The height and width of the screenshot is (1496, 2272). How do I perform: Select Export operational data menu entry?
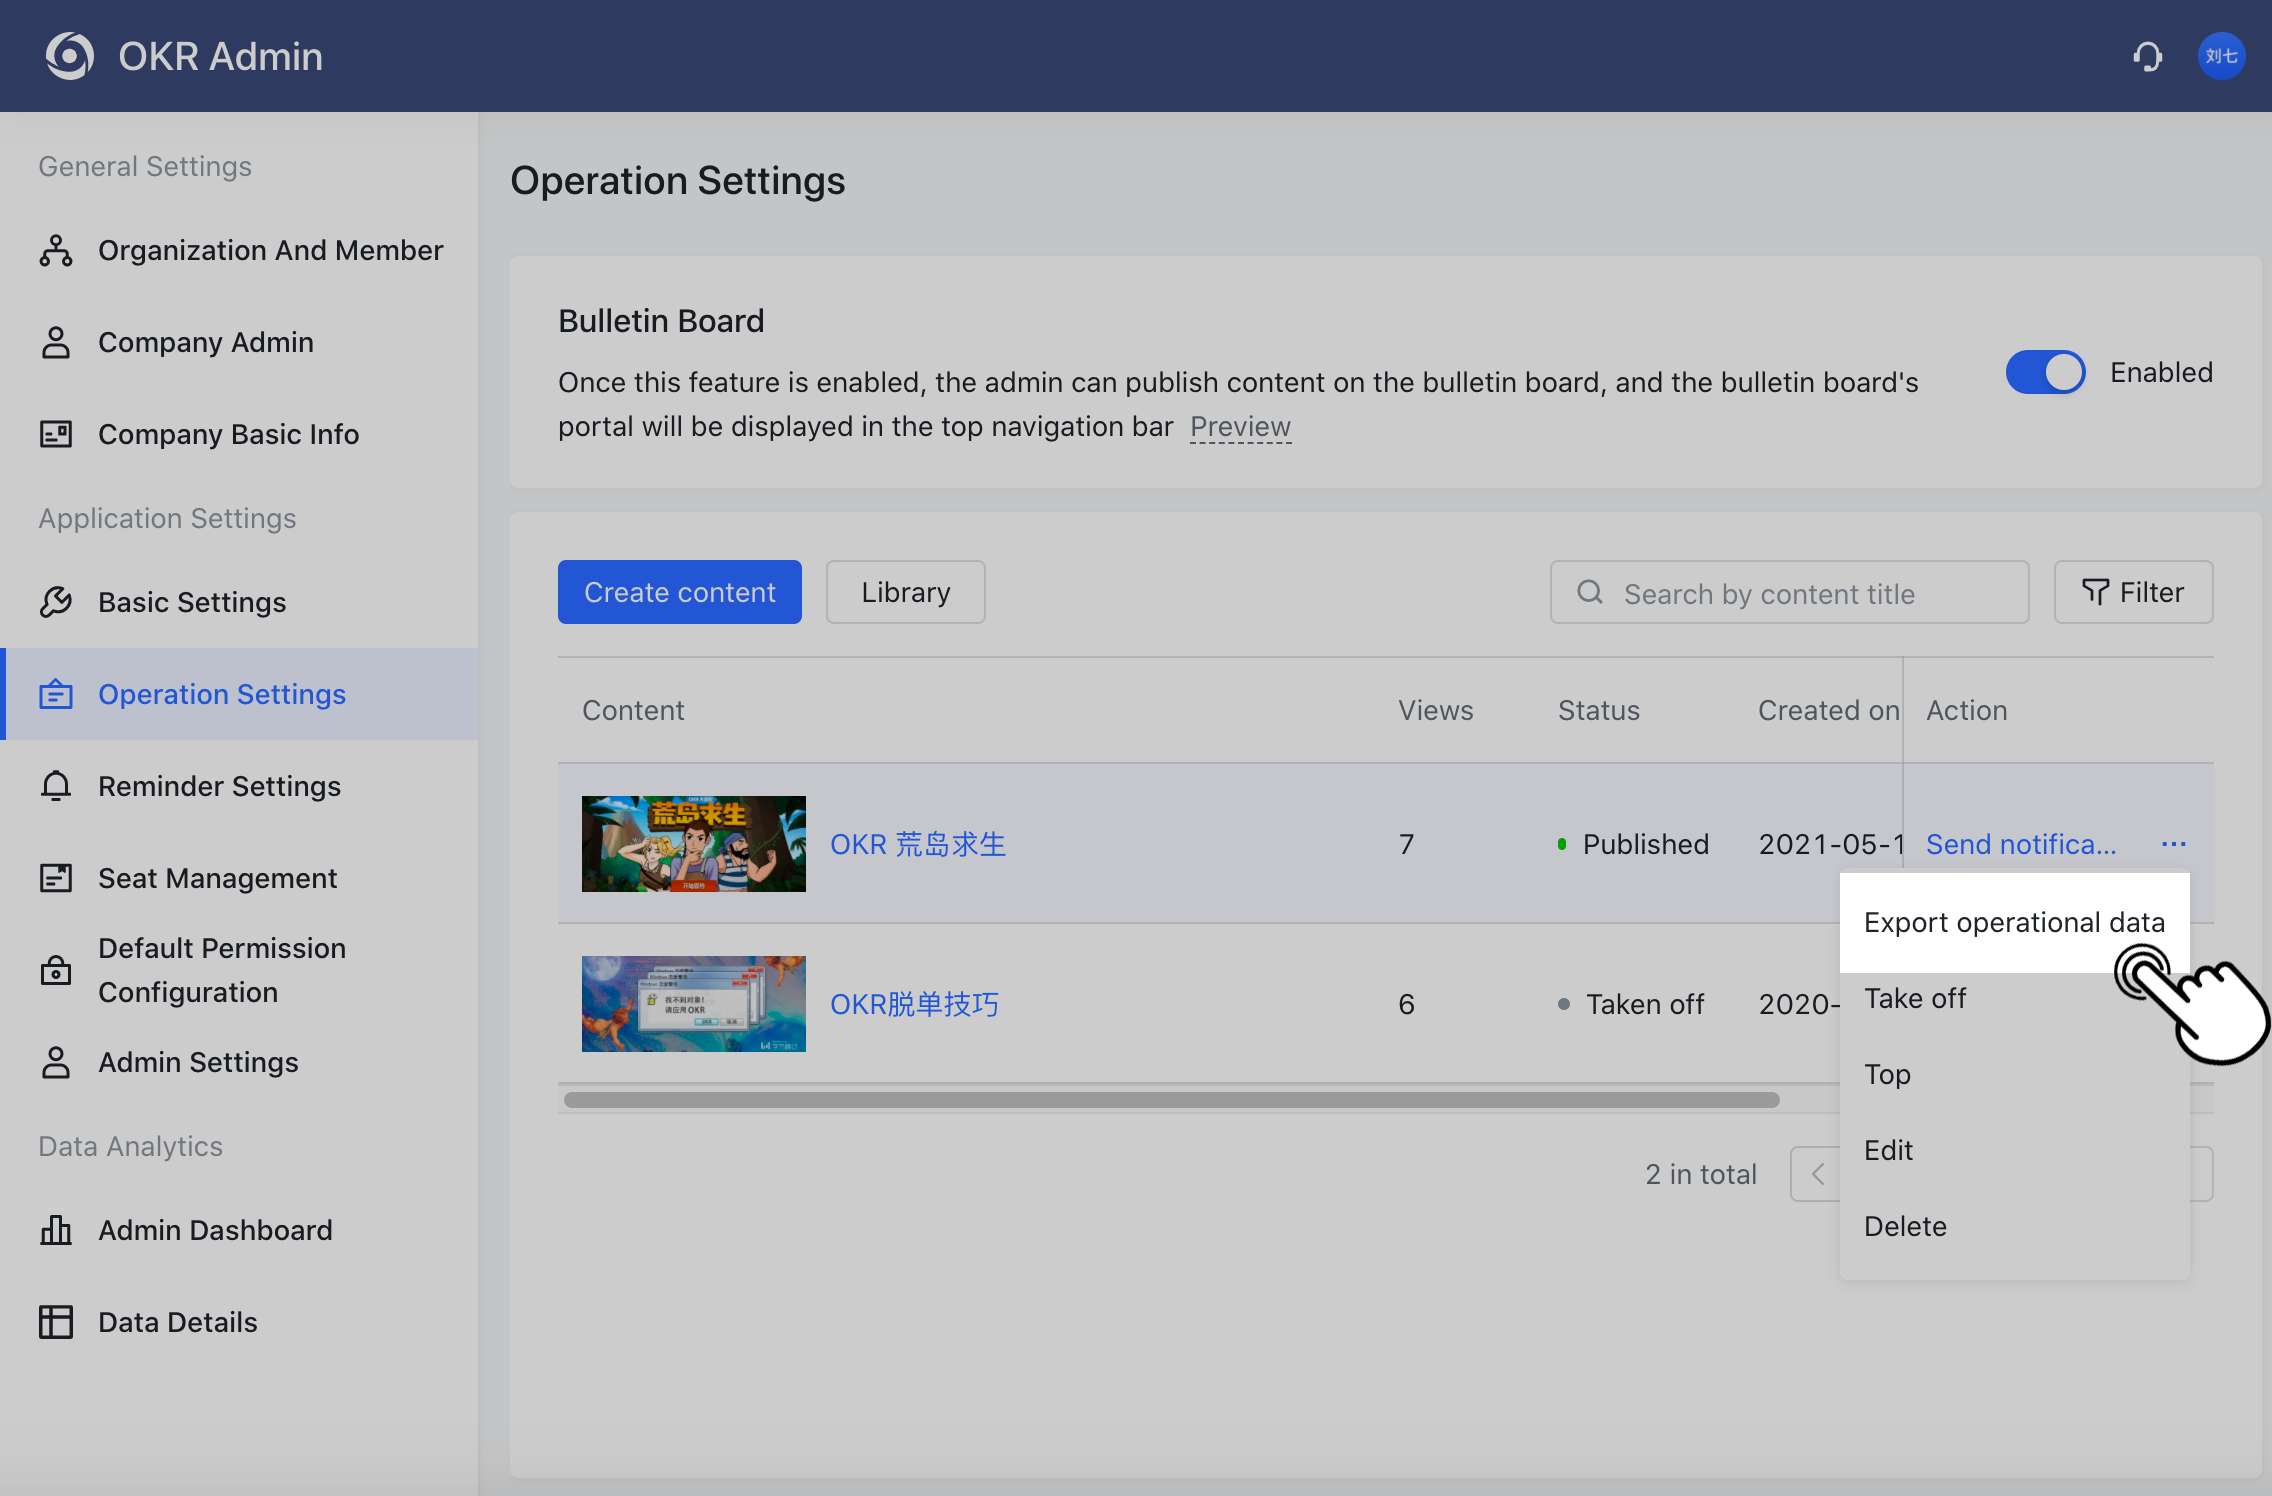click(2013, 922)
